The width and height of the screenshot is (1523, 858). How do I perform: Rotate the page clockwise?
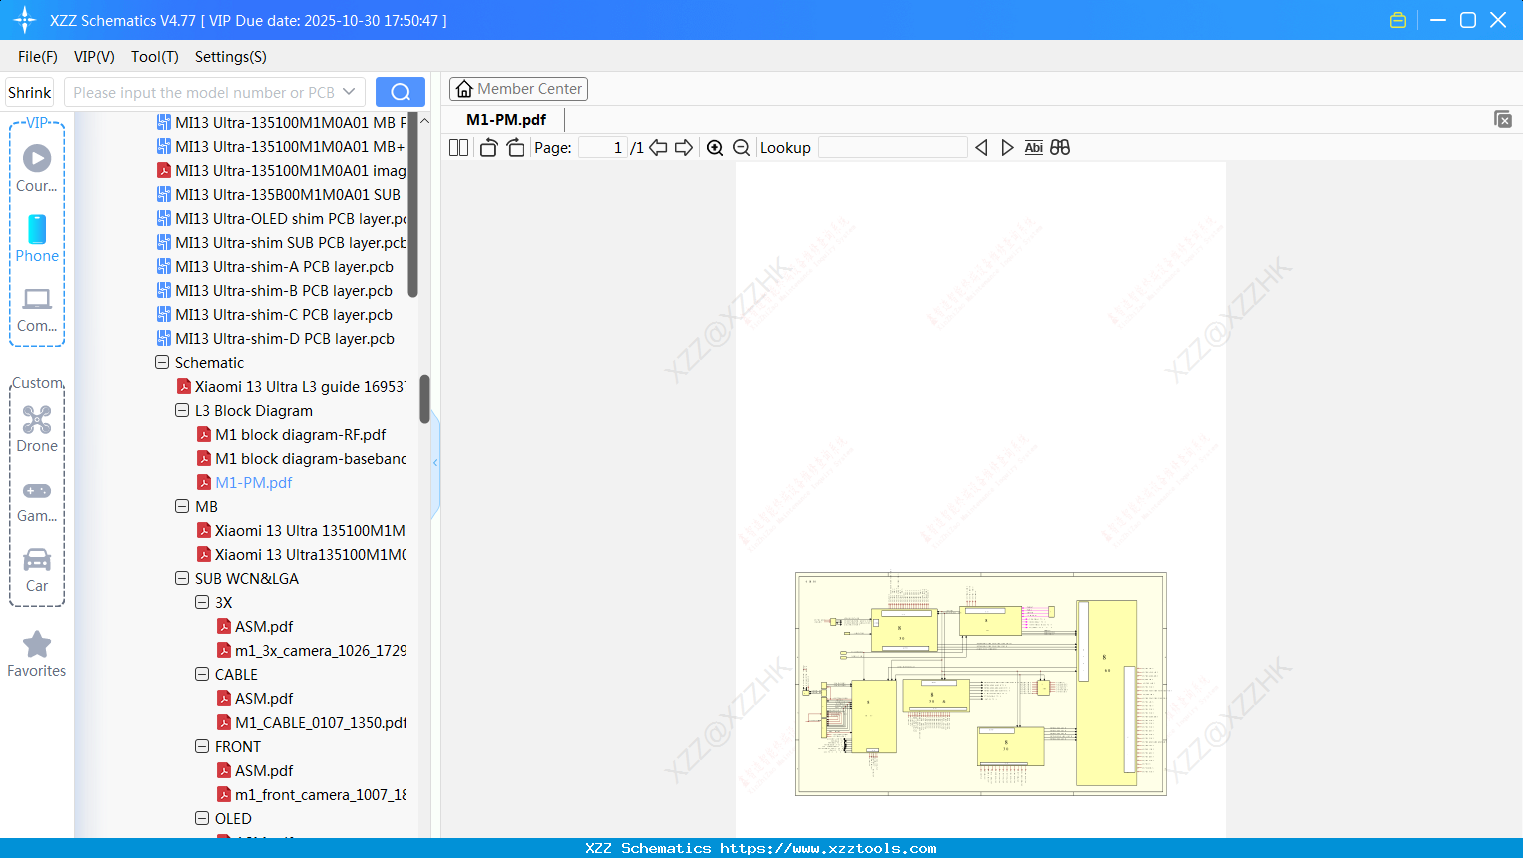pyautogui.click(x=515, y=148)
